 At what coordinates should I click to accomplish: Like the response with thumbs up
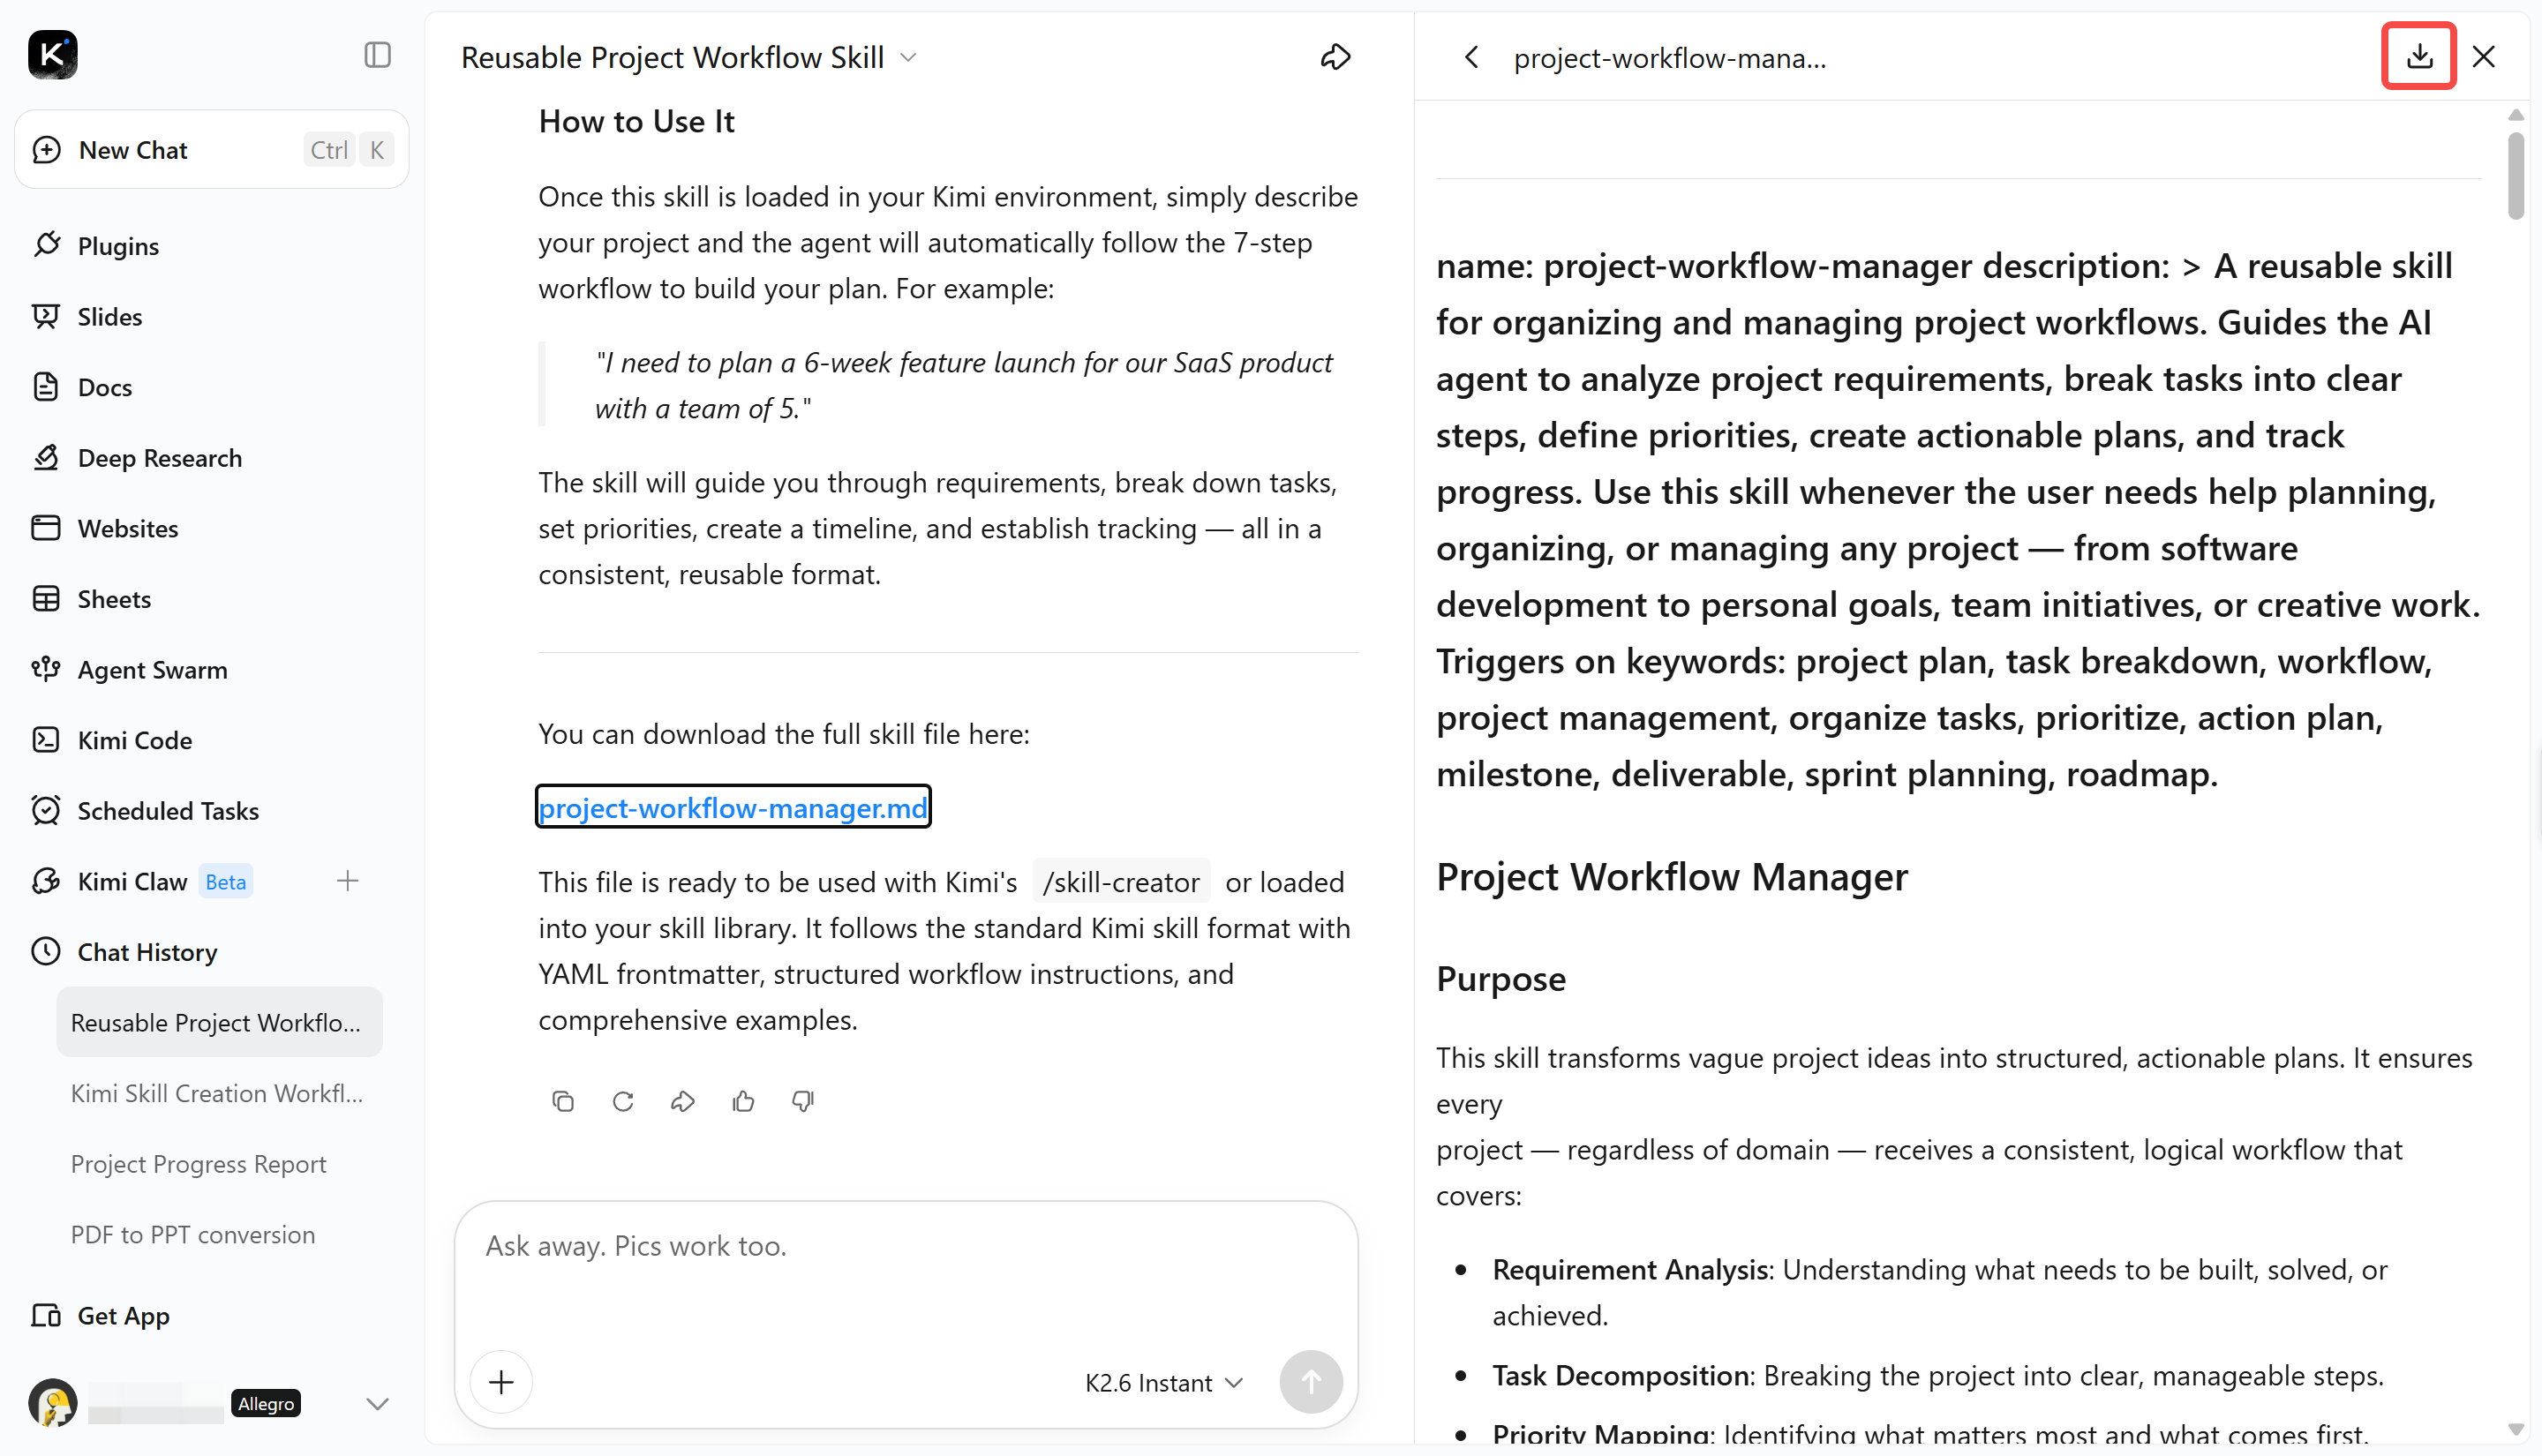tap(743, 1101)
